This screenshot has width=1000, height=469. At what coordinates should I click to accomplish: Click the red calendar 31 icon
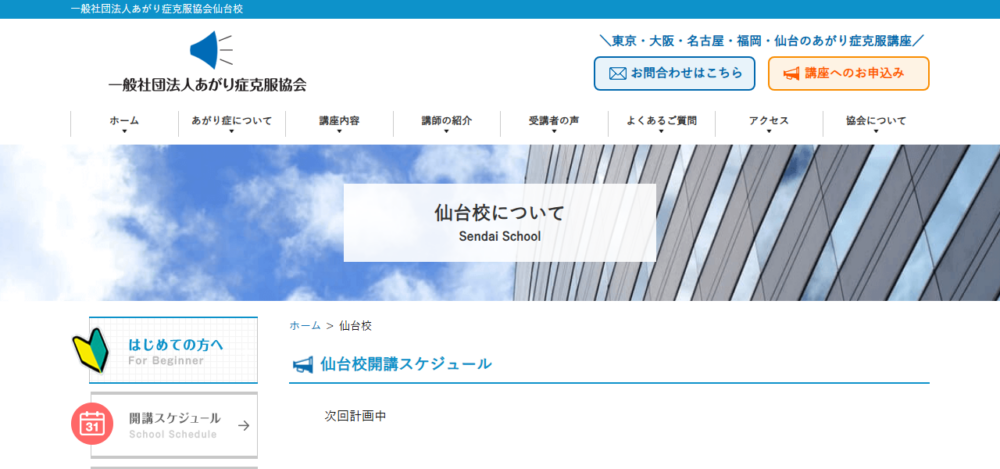92,424
